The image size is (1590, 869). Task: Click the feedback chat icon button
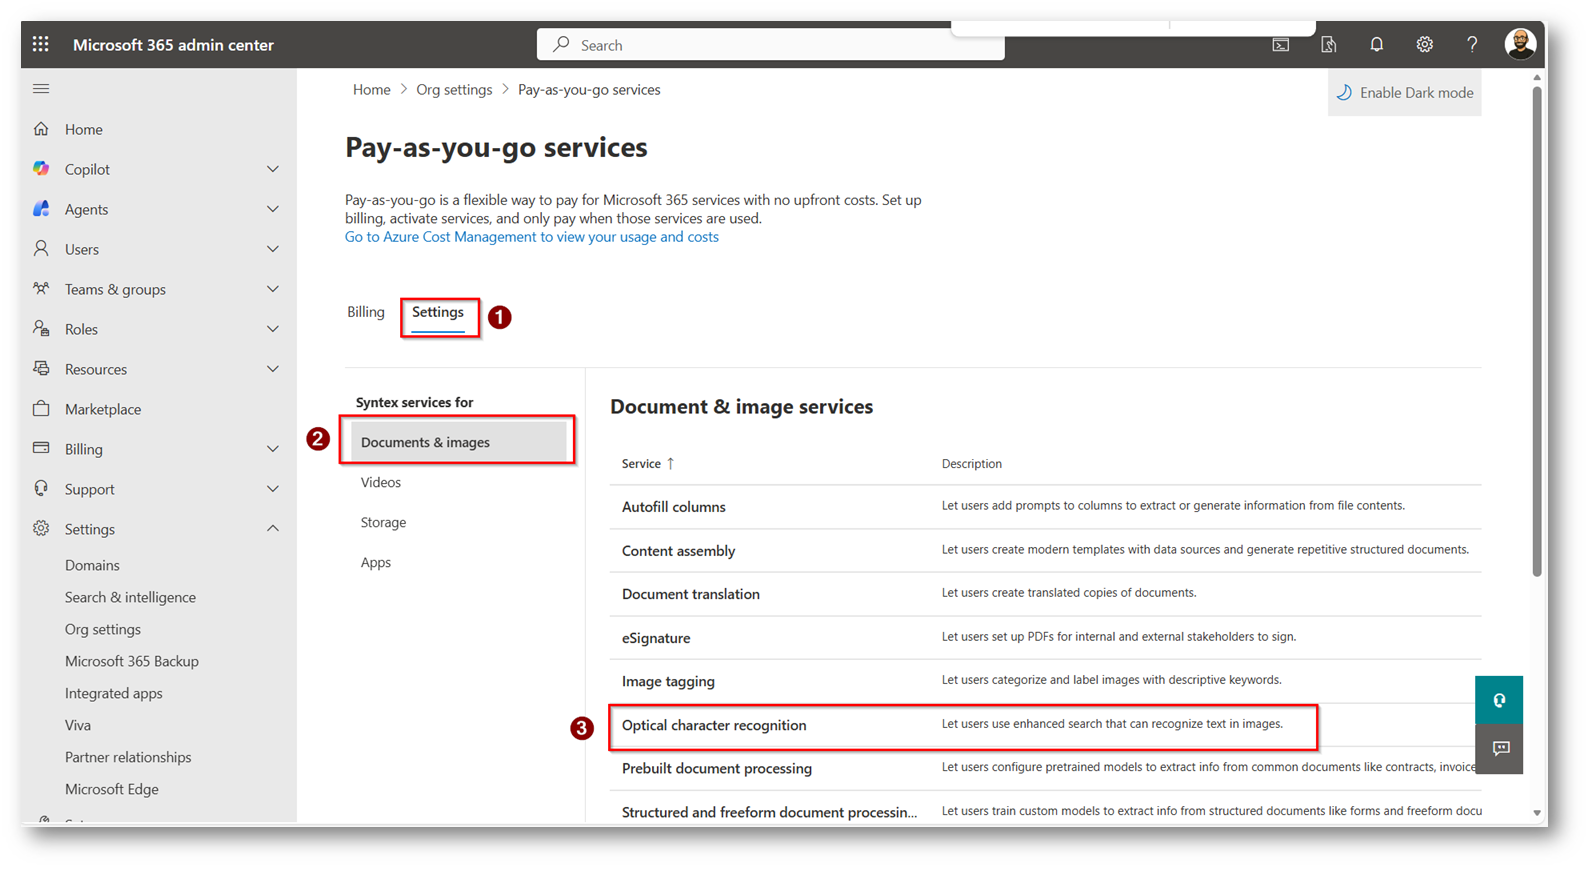1500,748
